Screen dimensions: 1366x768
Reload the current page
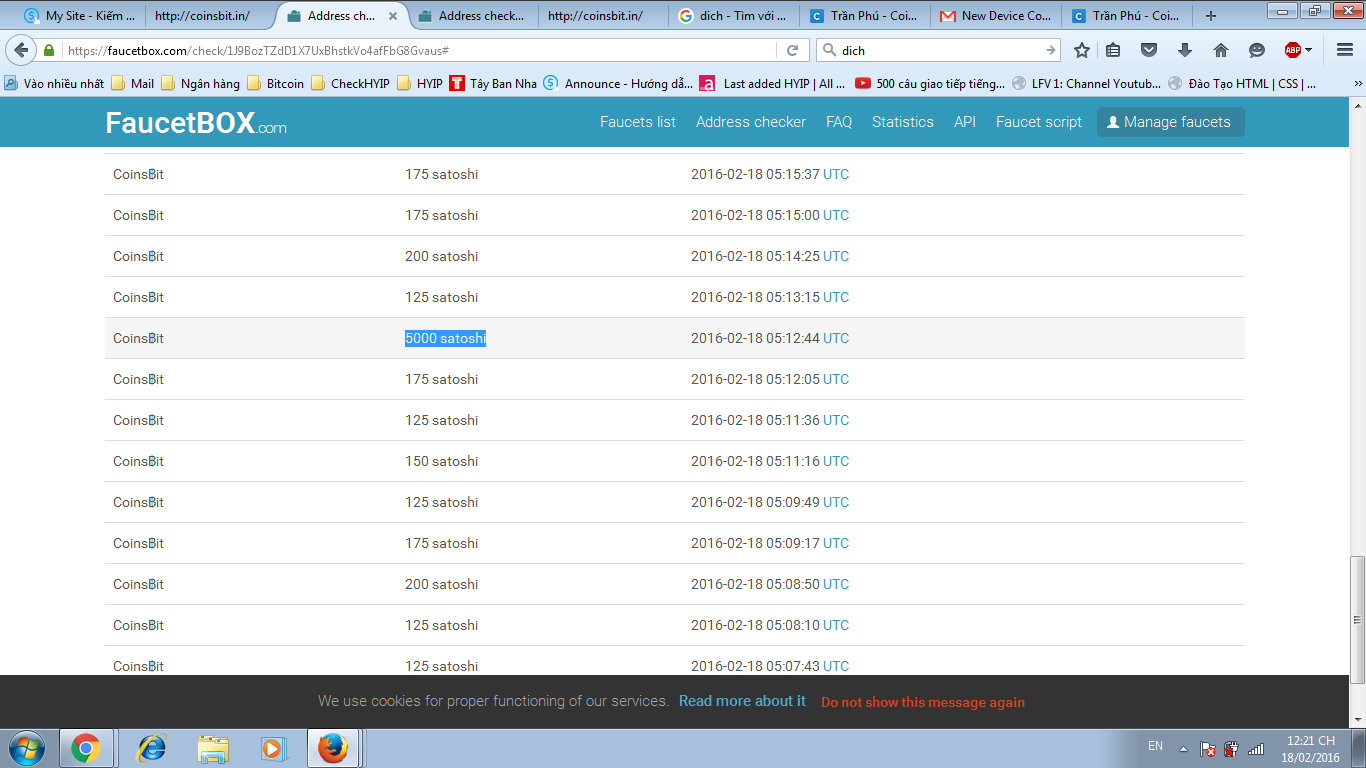click(x=792, y=50)
